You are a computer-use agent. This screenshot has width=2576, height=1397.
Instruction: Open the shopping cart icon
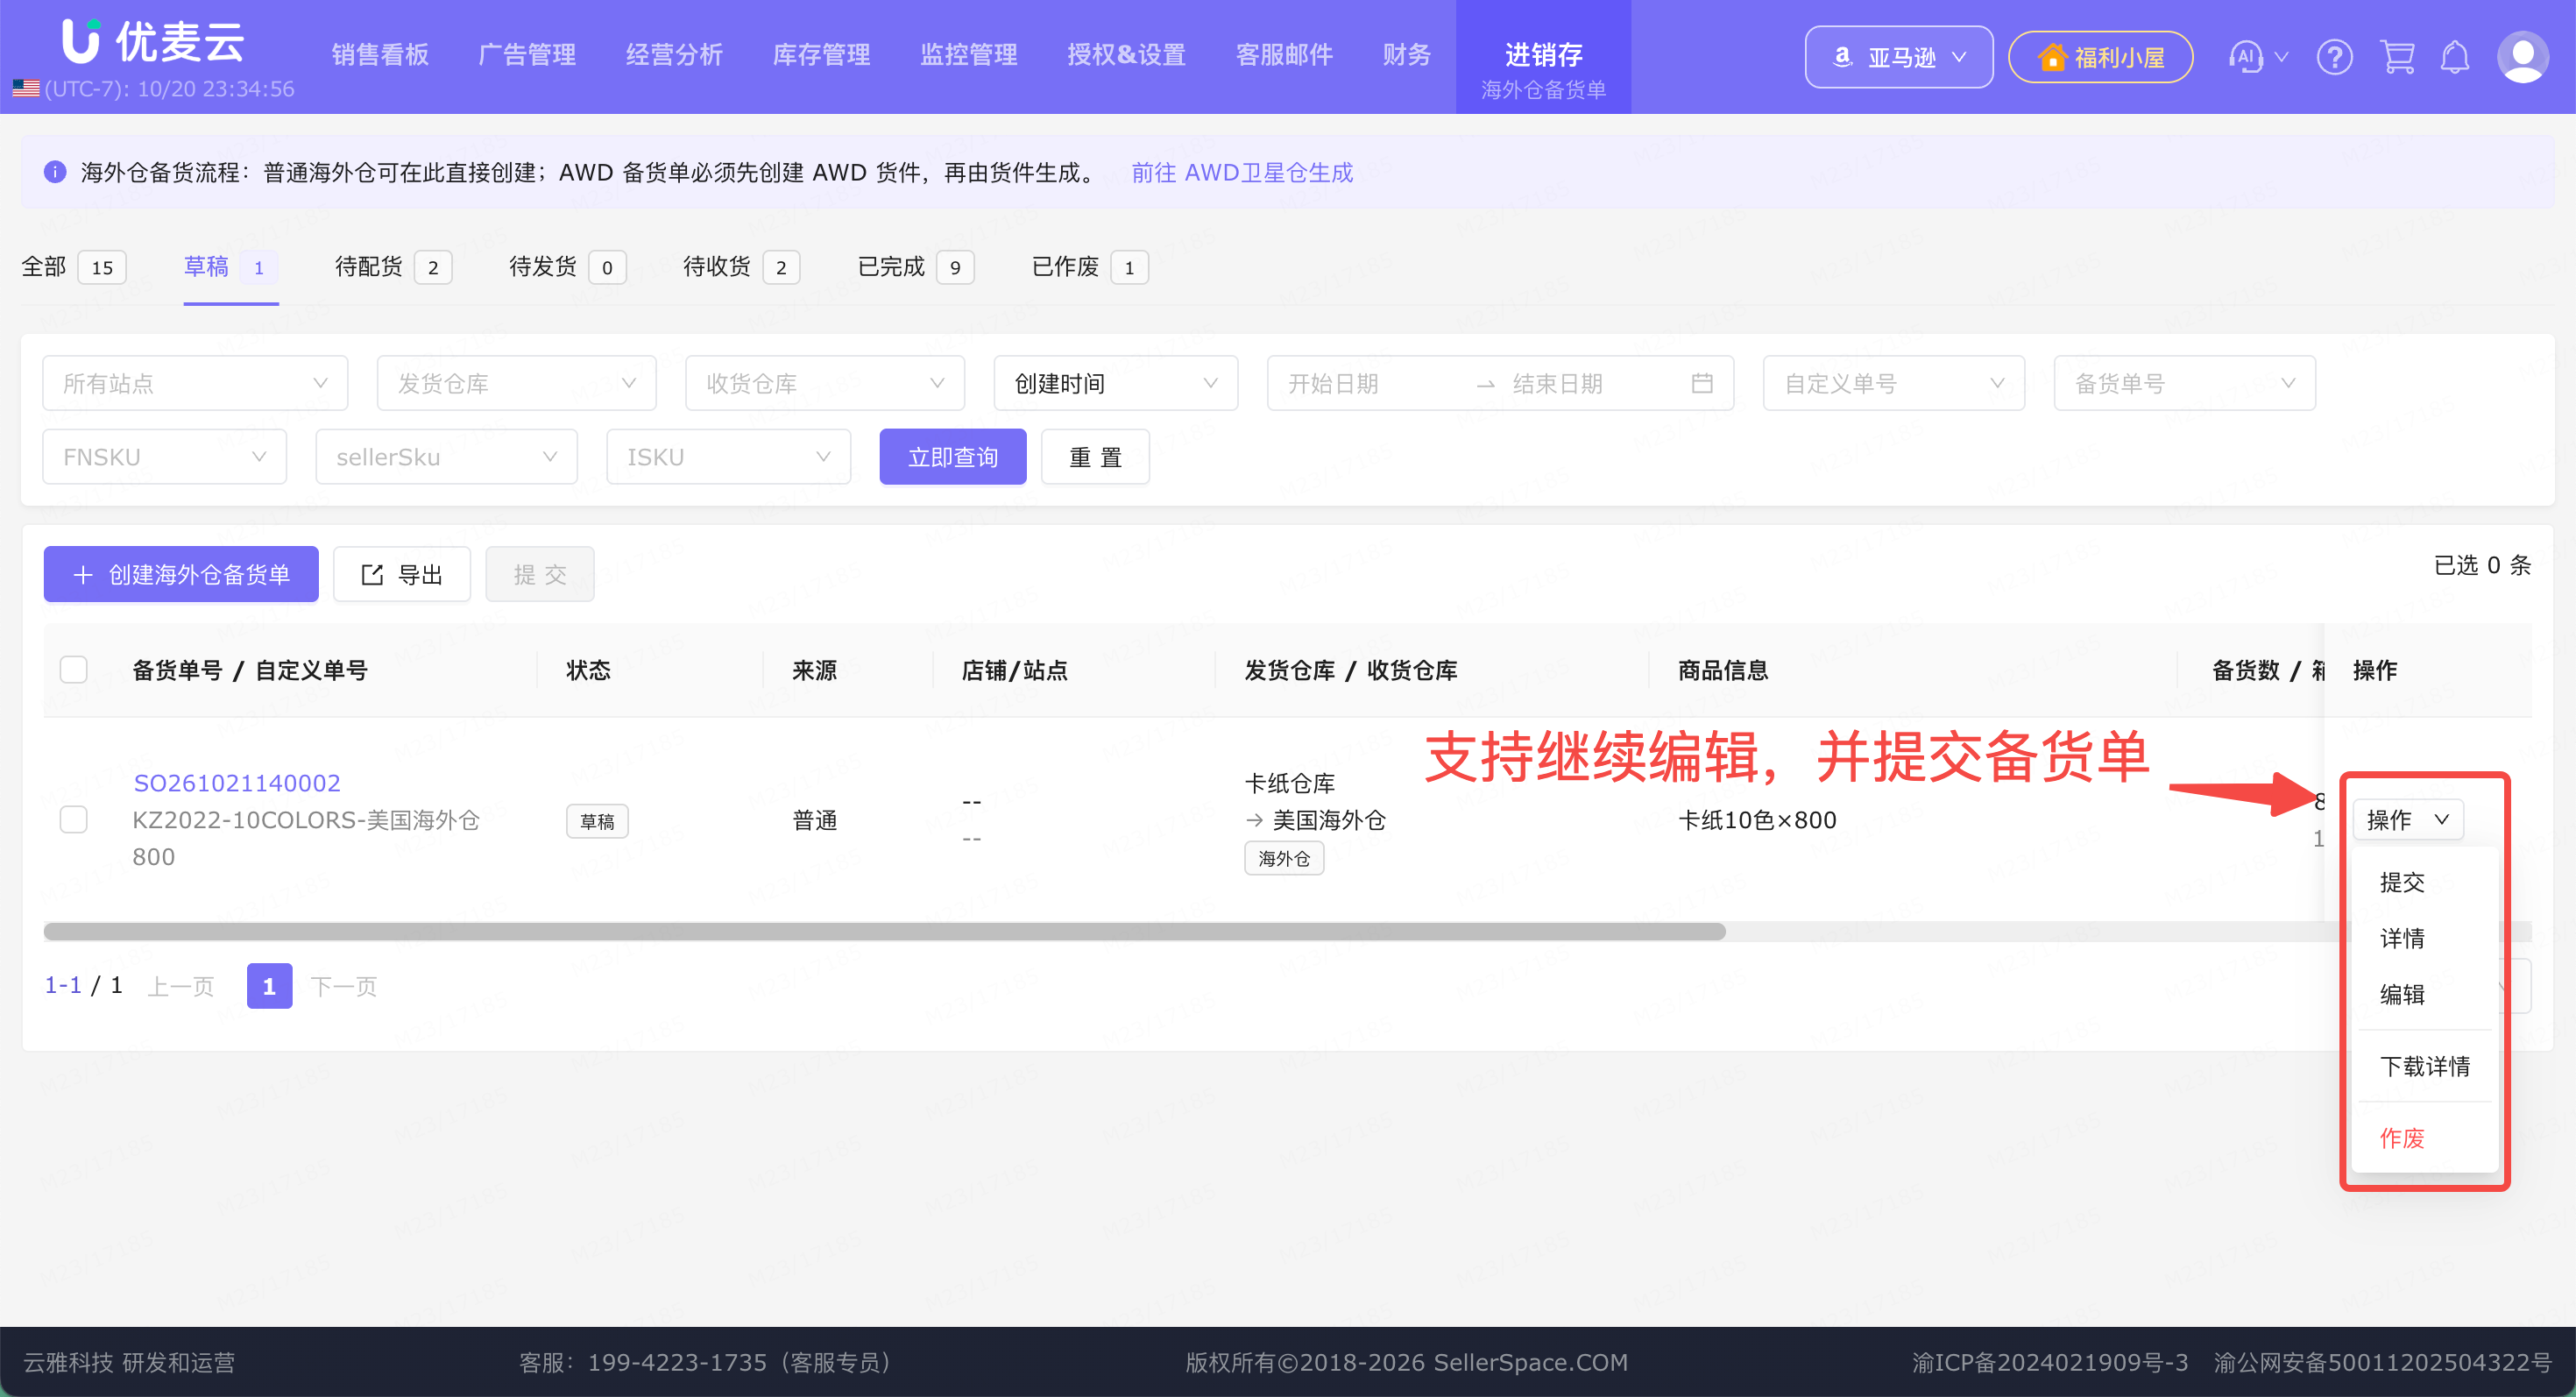click(x=2397, y=57)
